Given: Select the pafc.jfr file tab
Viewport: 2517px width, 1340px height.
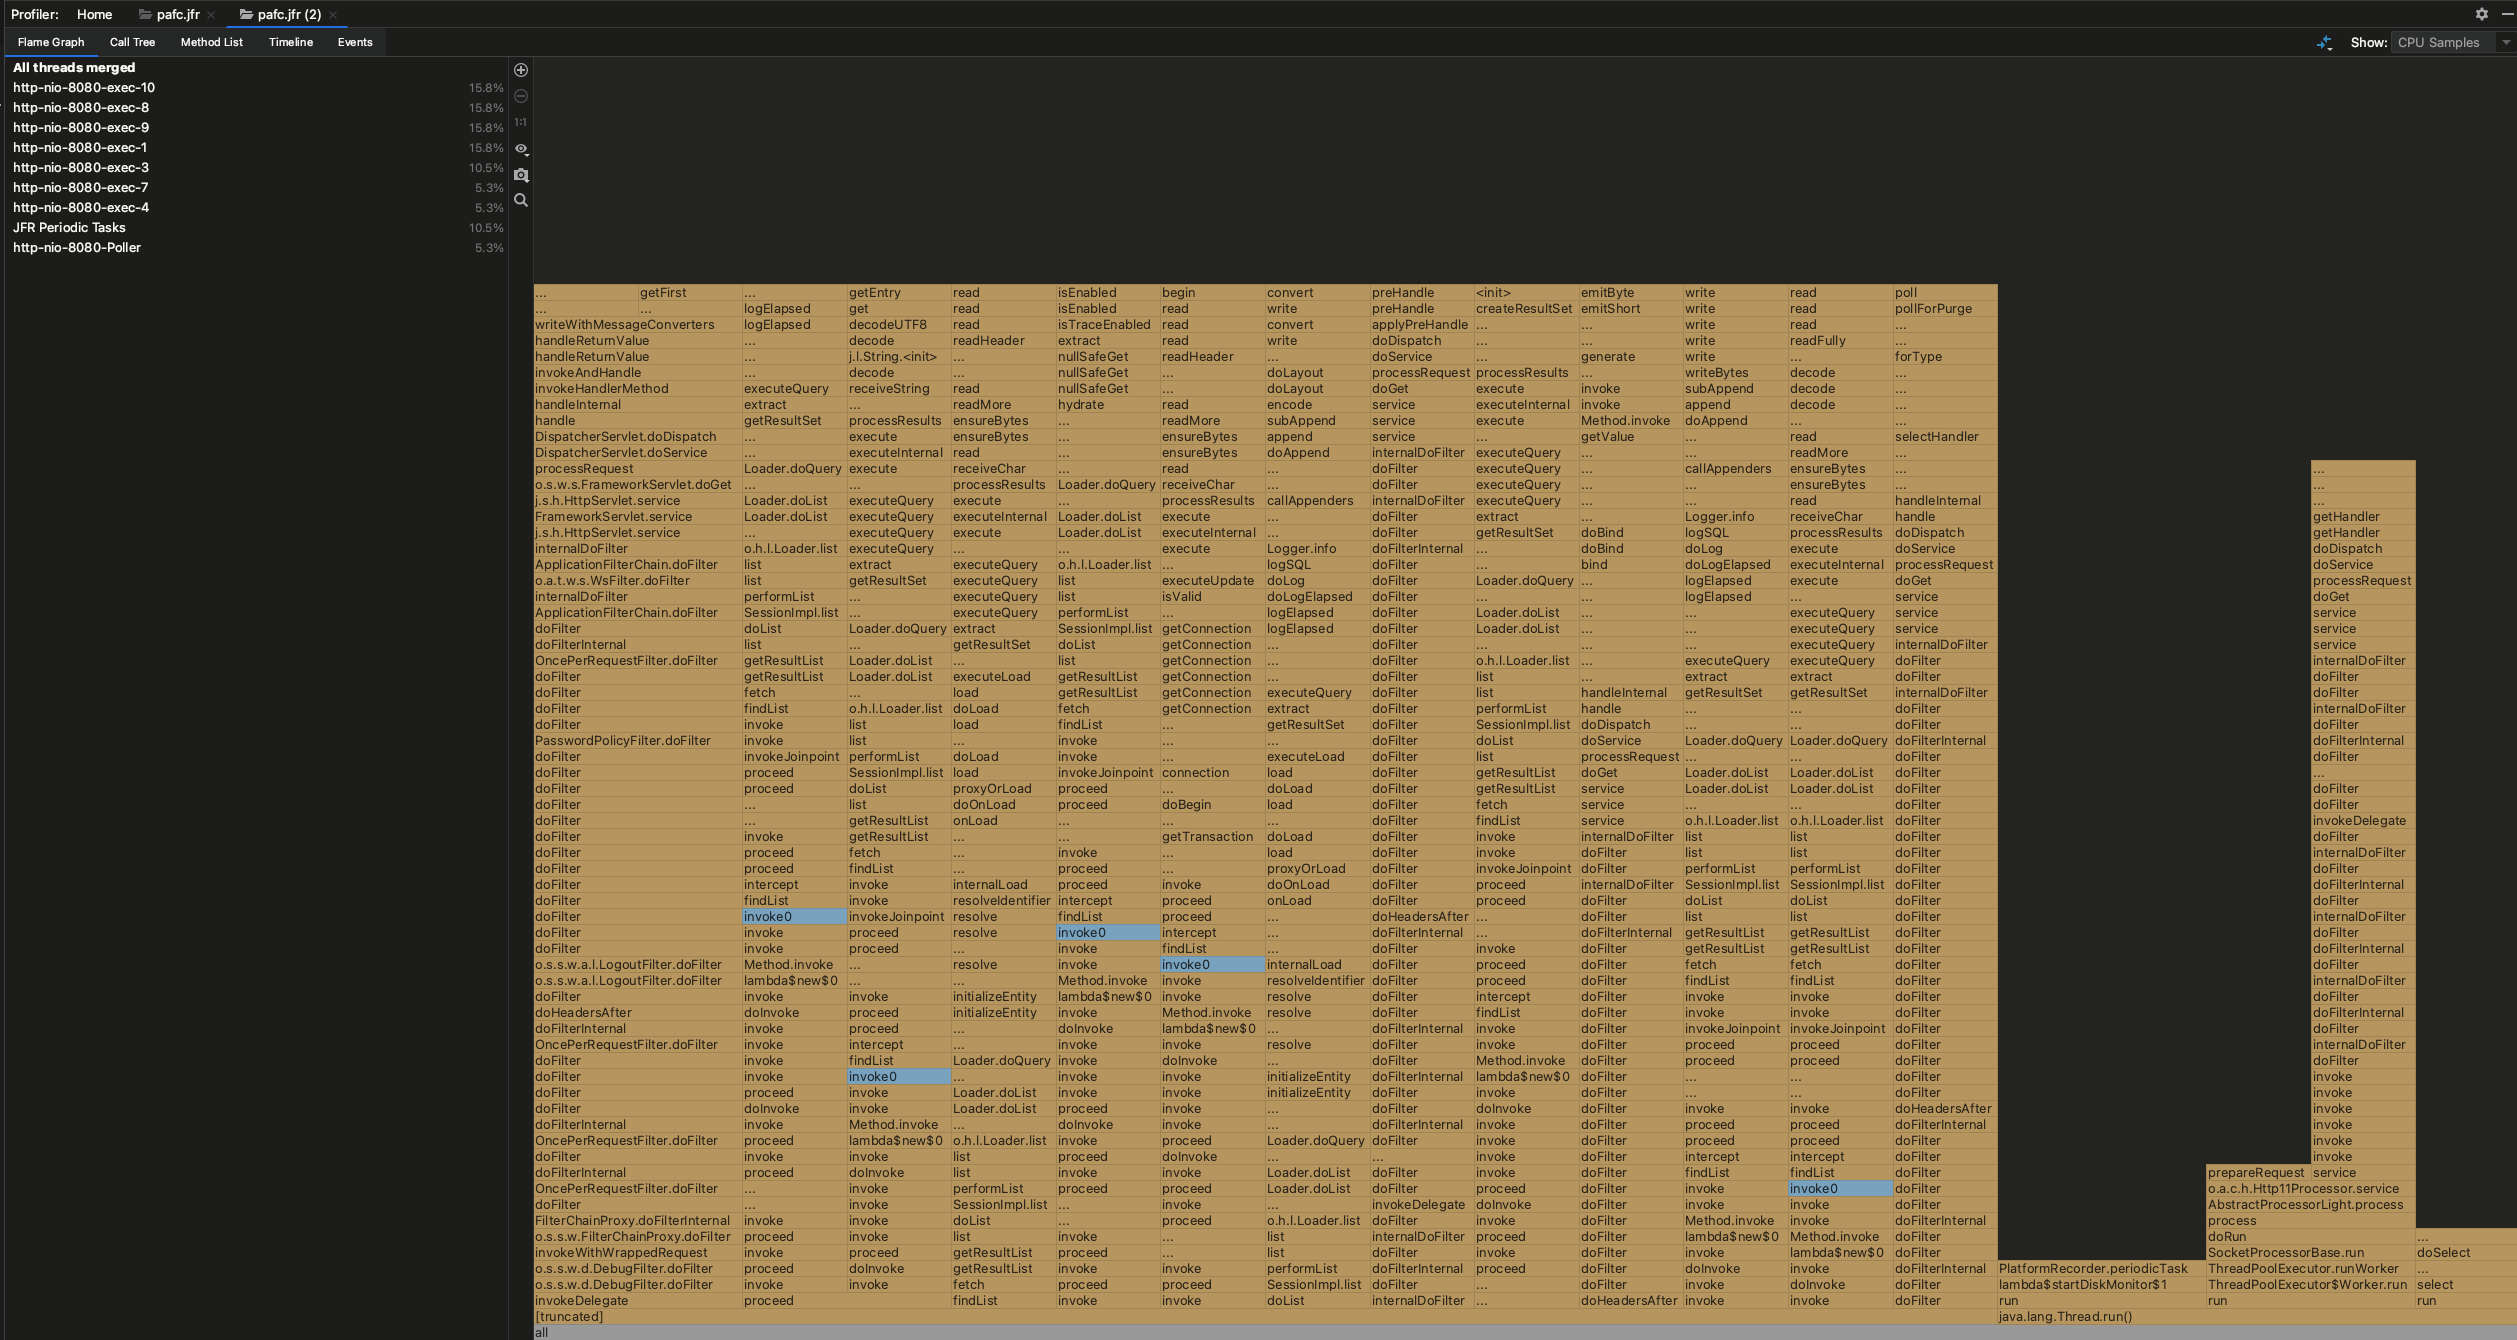Looking at the screenshot, I should pos(177,14).
